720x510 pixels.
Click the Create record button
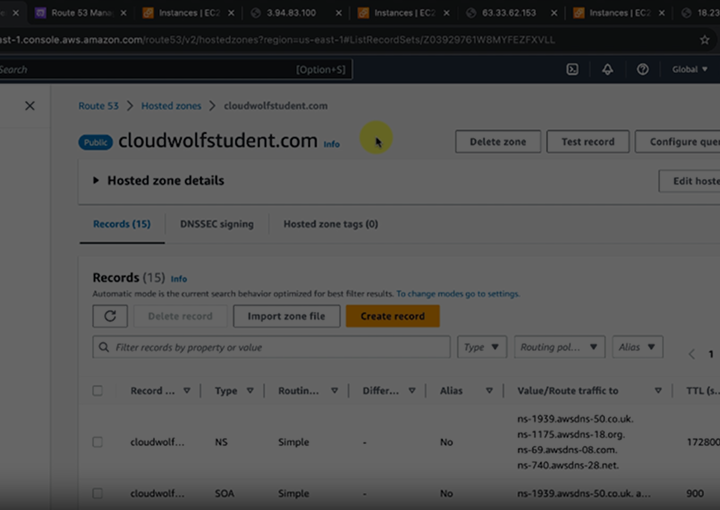click(392, 316)
